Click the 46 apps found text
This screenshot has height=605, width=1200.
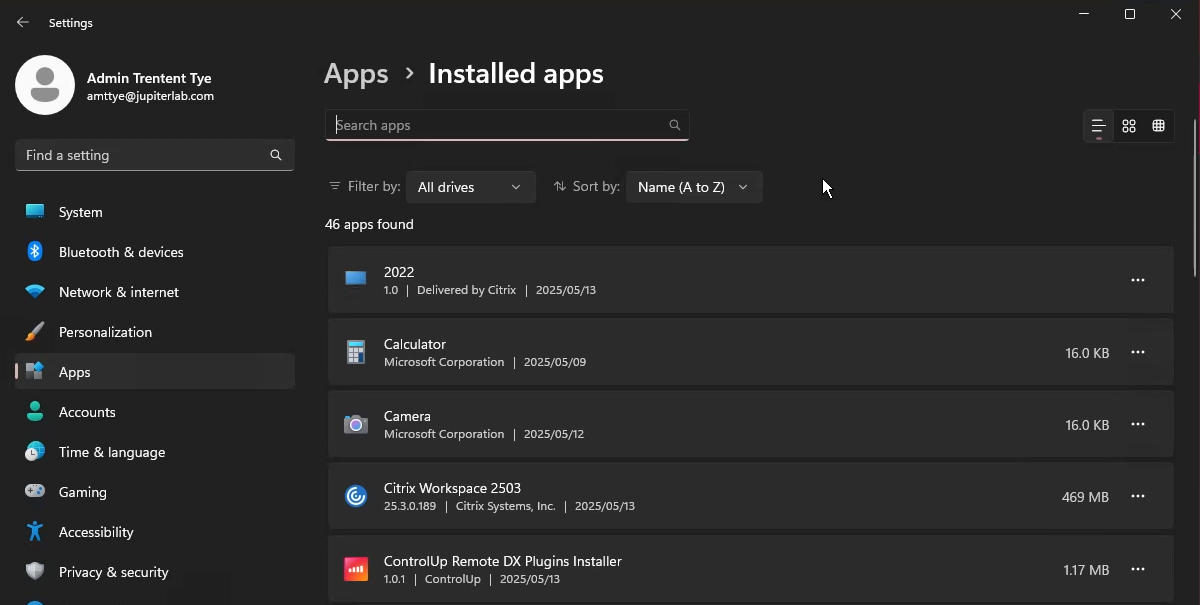(x=369, y=224)
